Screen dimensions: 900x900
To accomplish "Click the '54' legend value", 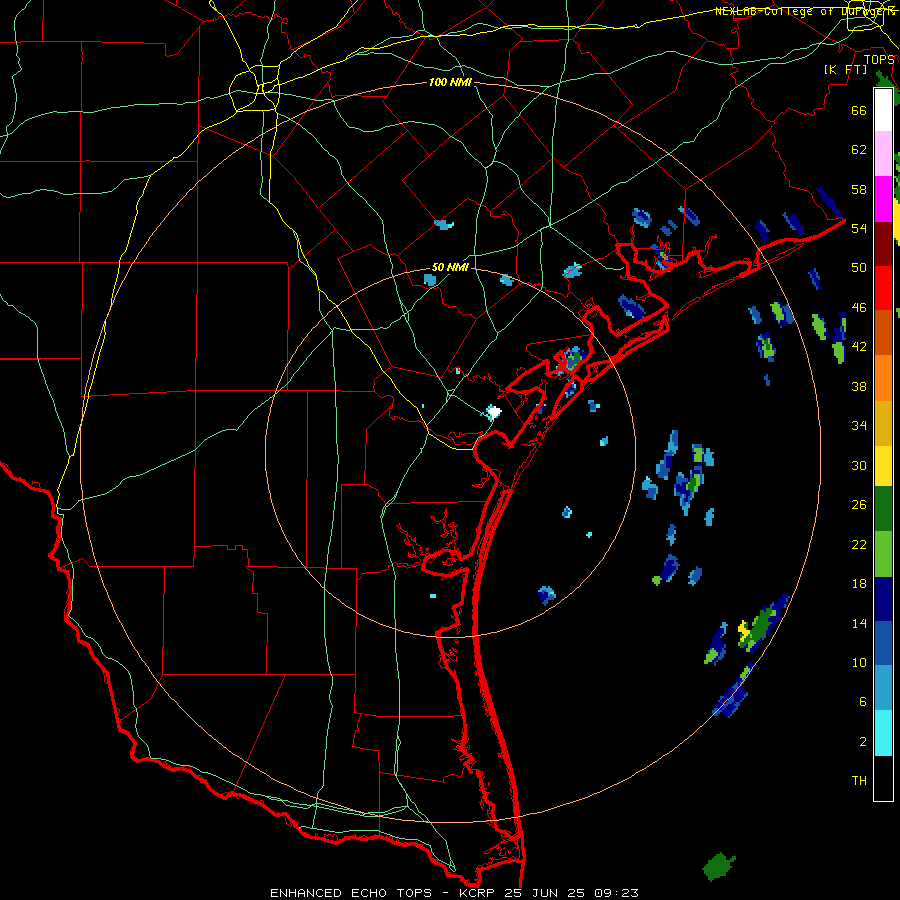I will click(859, 228).
